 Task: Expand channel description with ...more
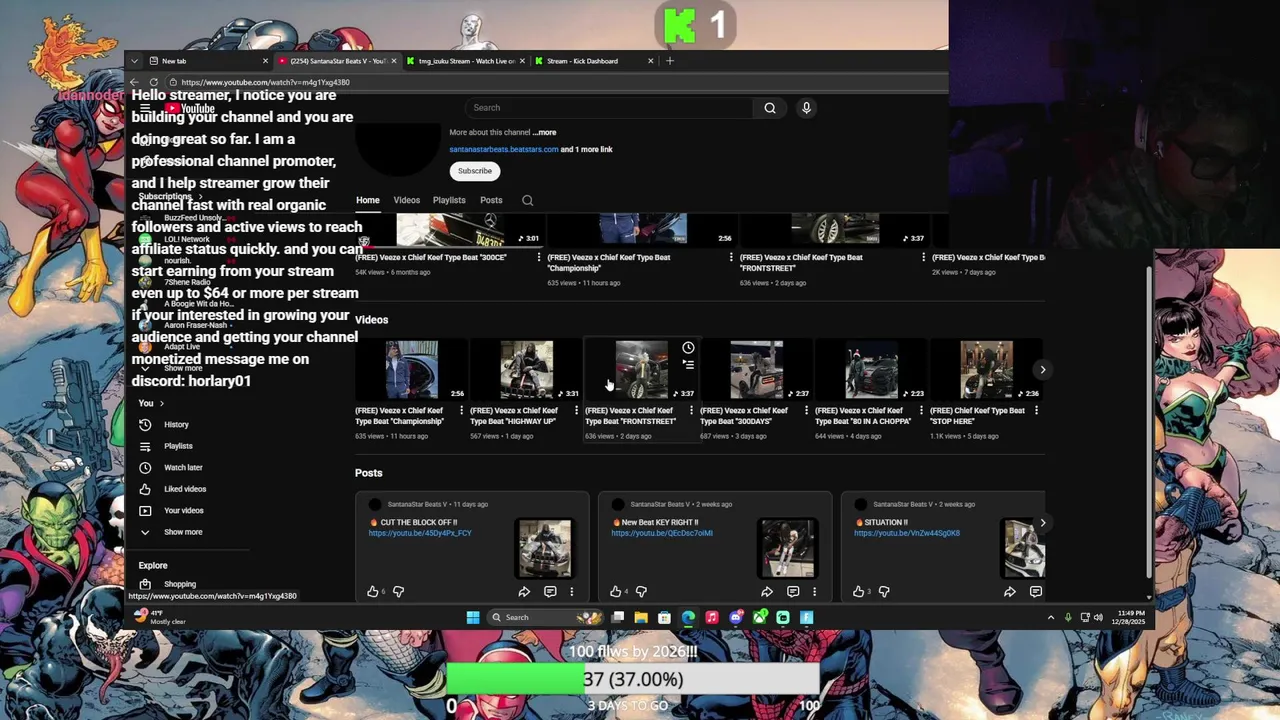click(x=544, y=132)
